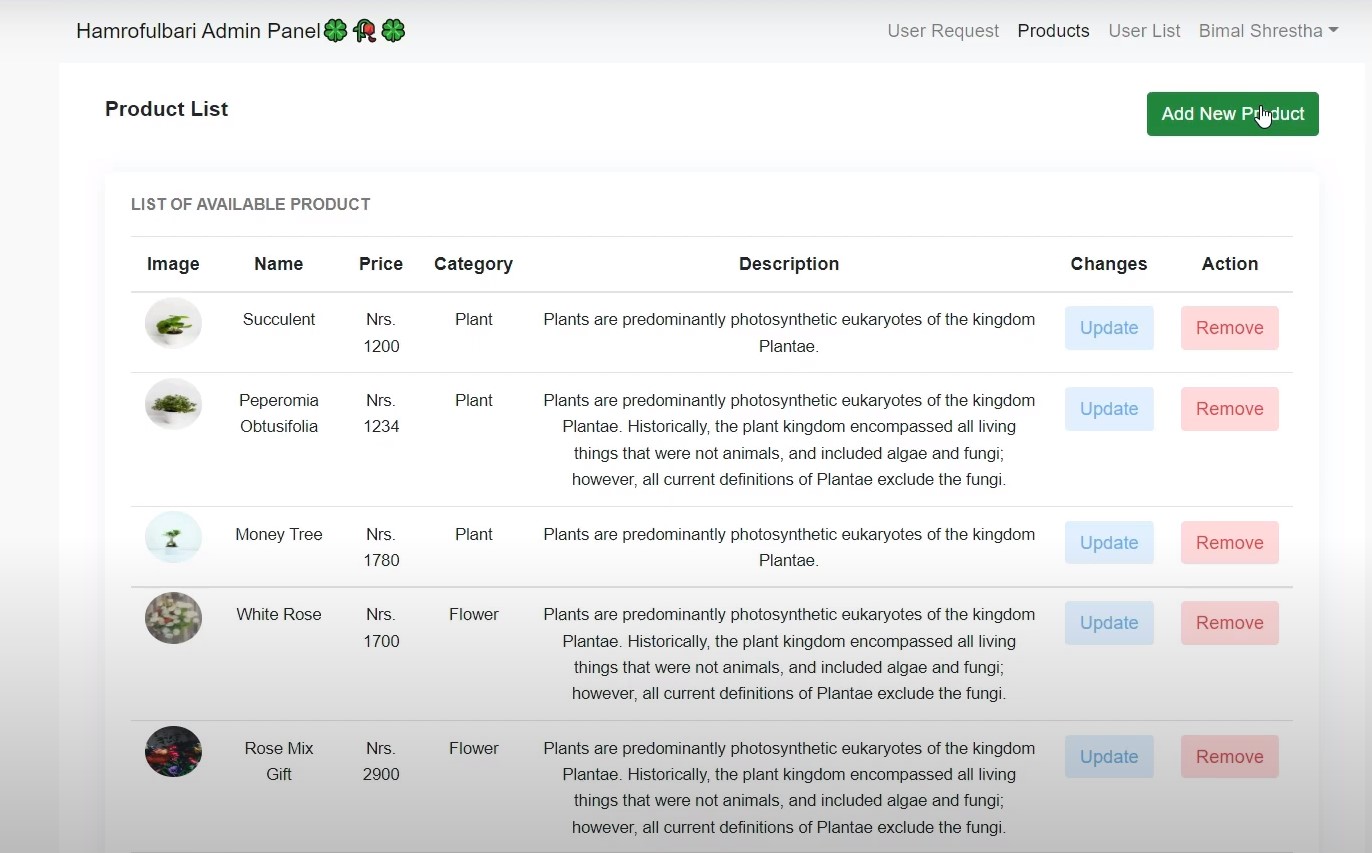Click the rose emoji in the site title

(x=364, y=31)
